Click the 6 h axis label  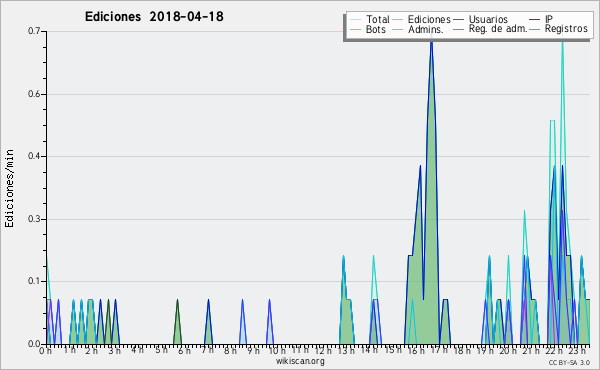(x=184, y=350)
